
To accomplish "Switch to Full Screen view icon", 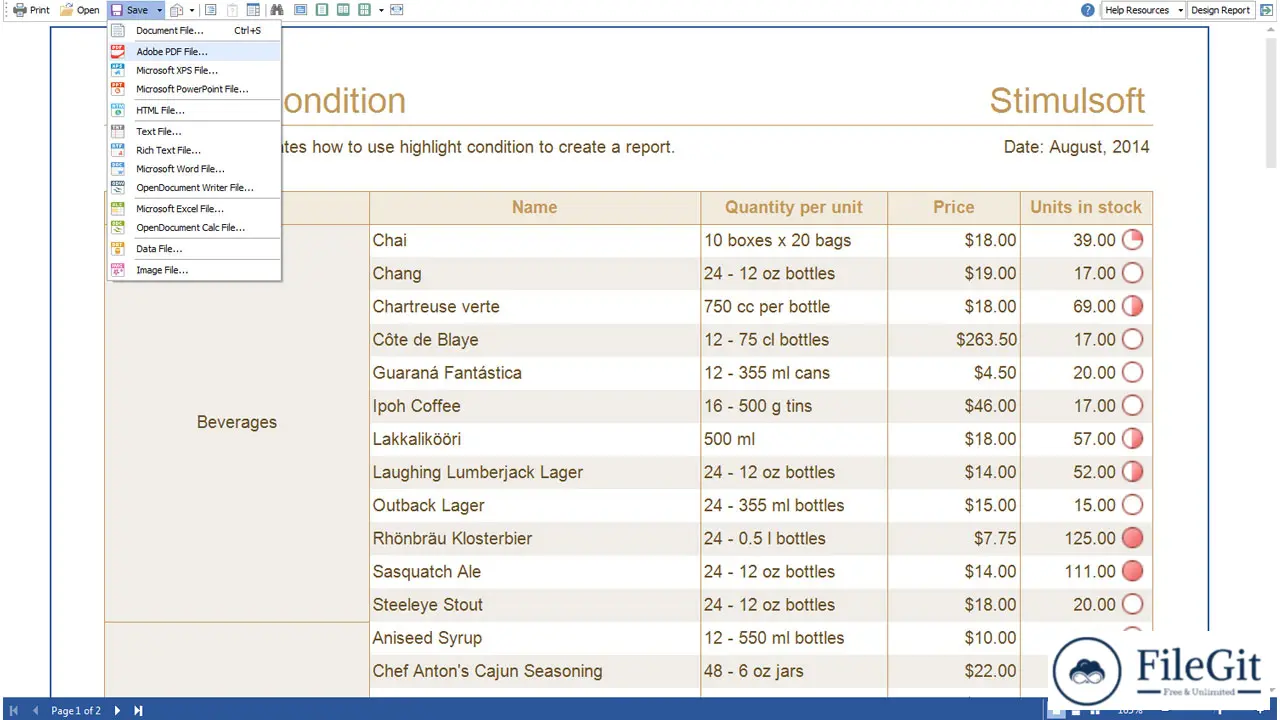I will coord(300,10).
